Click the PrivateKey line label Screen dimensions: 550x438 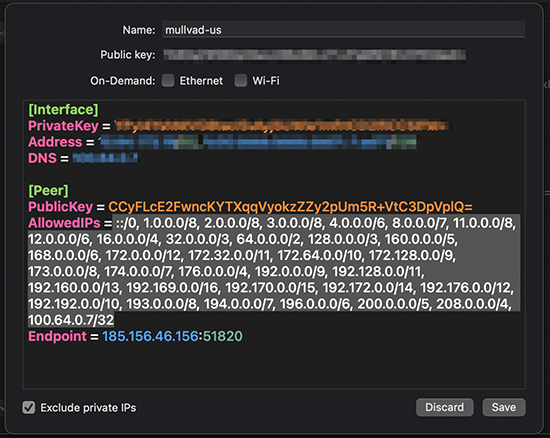63,126
